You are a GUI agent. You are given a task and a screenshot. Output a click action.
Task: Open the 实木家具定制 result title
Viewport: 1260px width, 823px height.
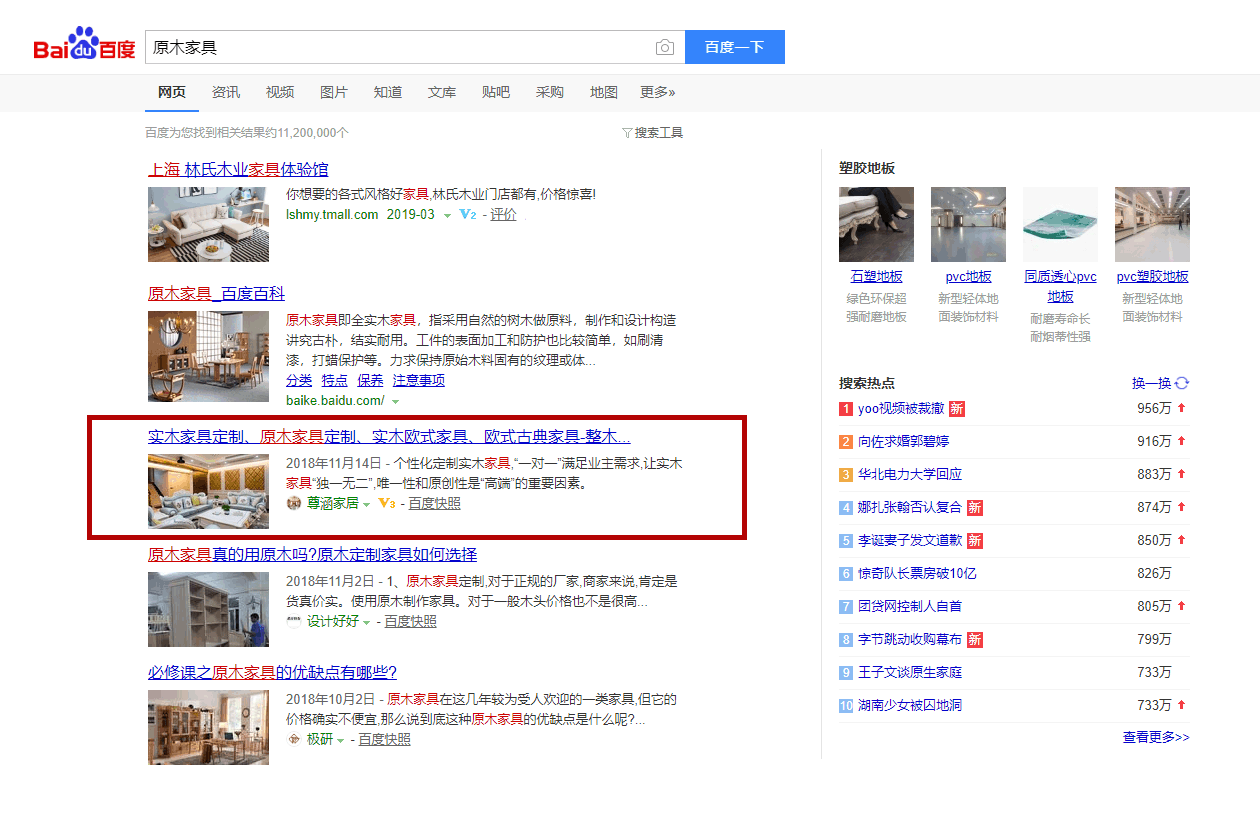[x=389, y=436]
